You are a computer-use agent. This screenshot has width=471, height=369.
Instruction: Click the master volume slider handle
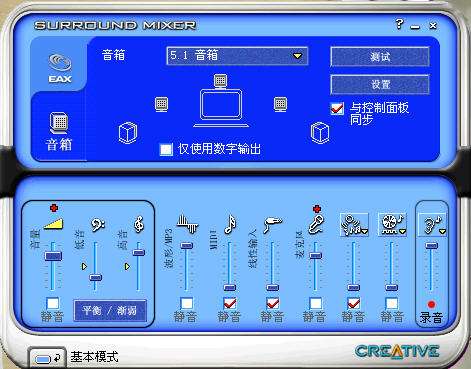(x=53, y=256)
